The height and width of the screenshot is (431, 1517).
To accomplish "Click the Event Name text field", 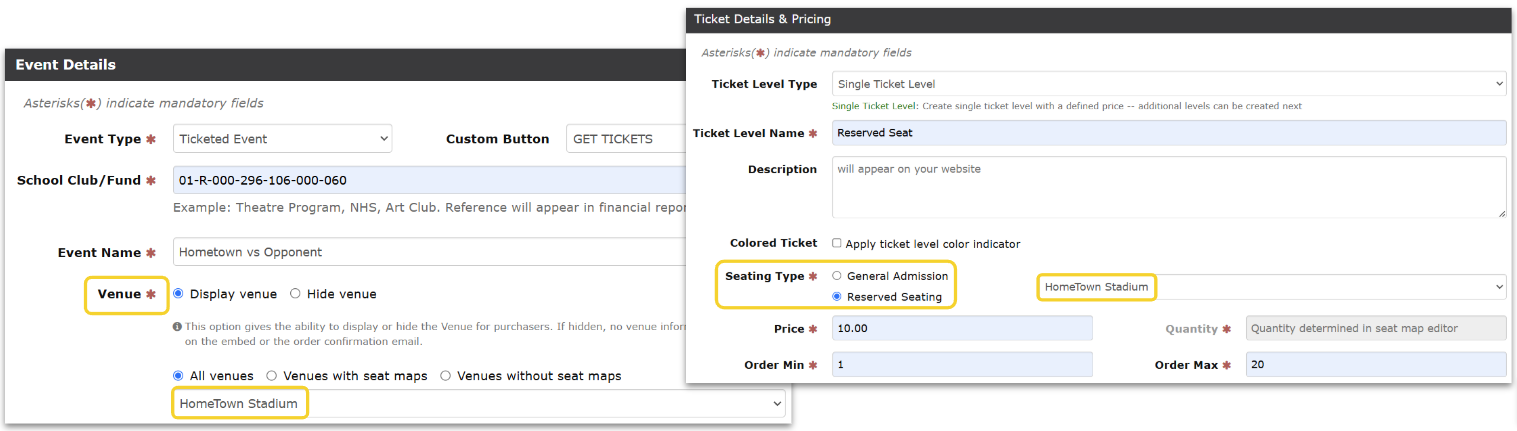I will click(430, 252).
